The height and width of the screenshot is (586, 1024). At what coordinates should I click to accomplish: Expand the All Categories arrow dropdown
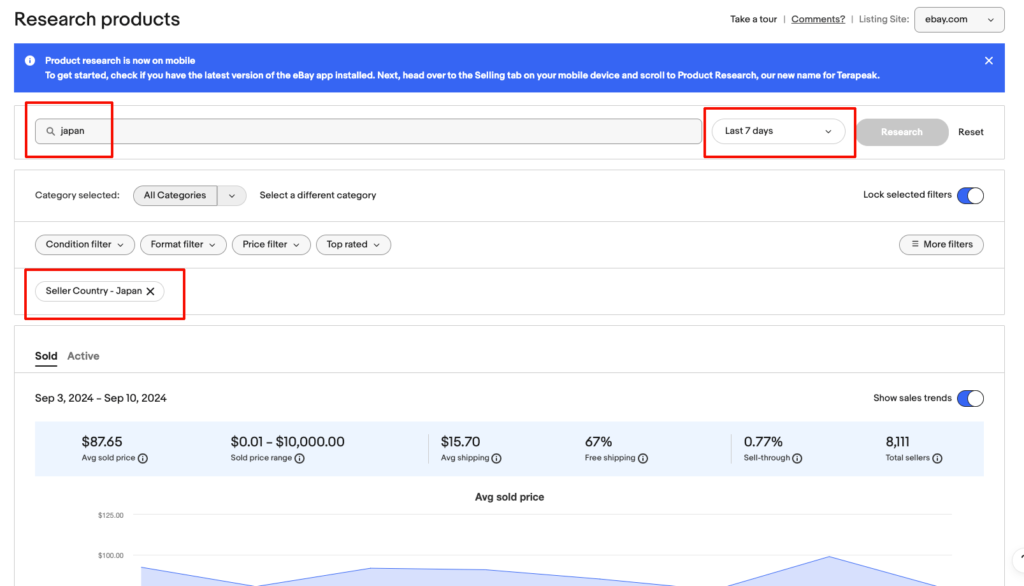[x=232, y=195]
